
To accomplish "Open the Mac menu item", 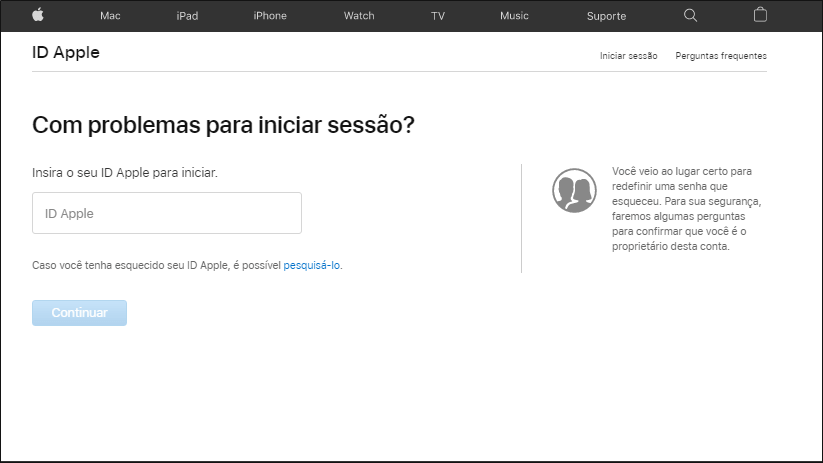I will [110, 16].
